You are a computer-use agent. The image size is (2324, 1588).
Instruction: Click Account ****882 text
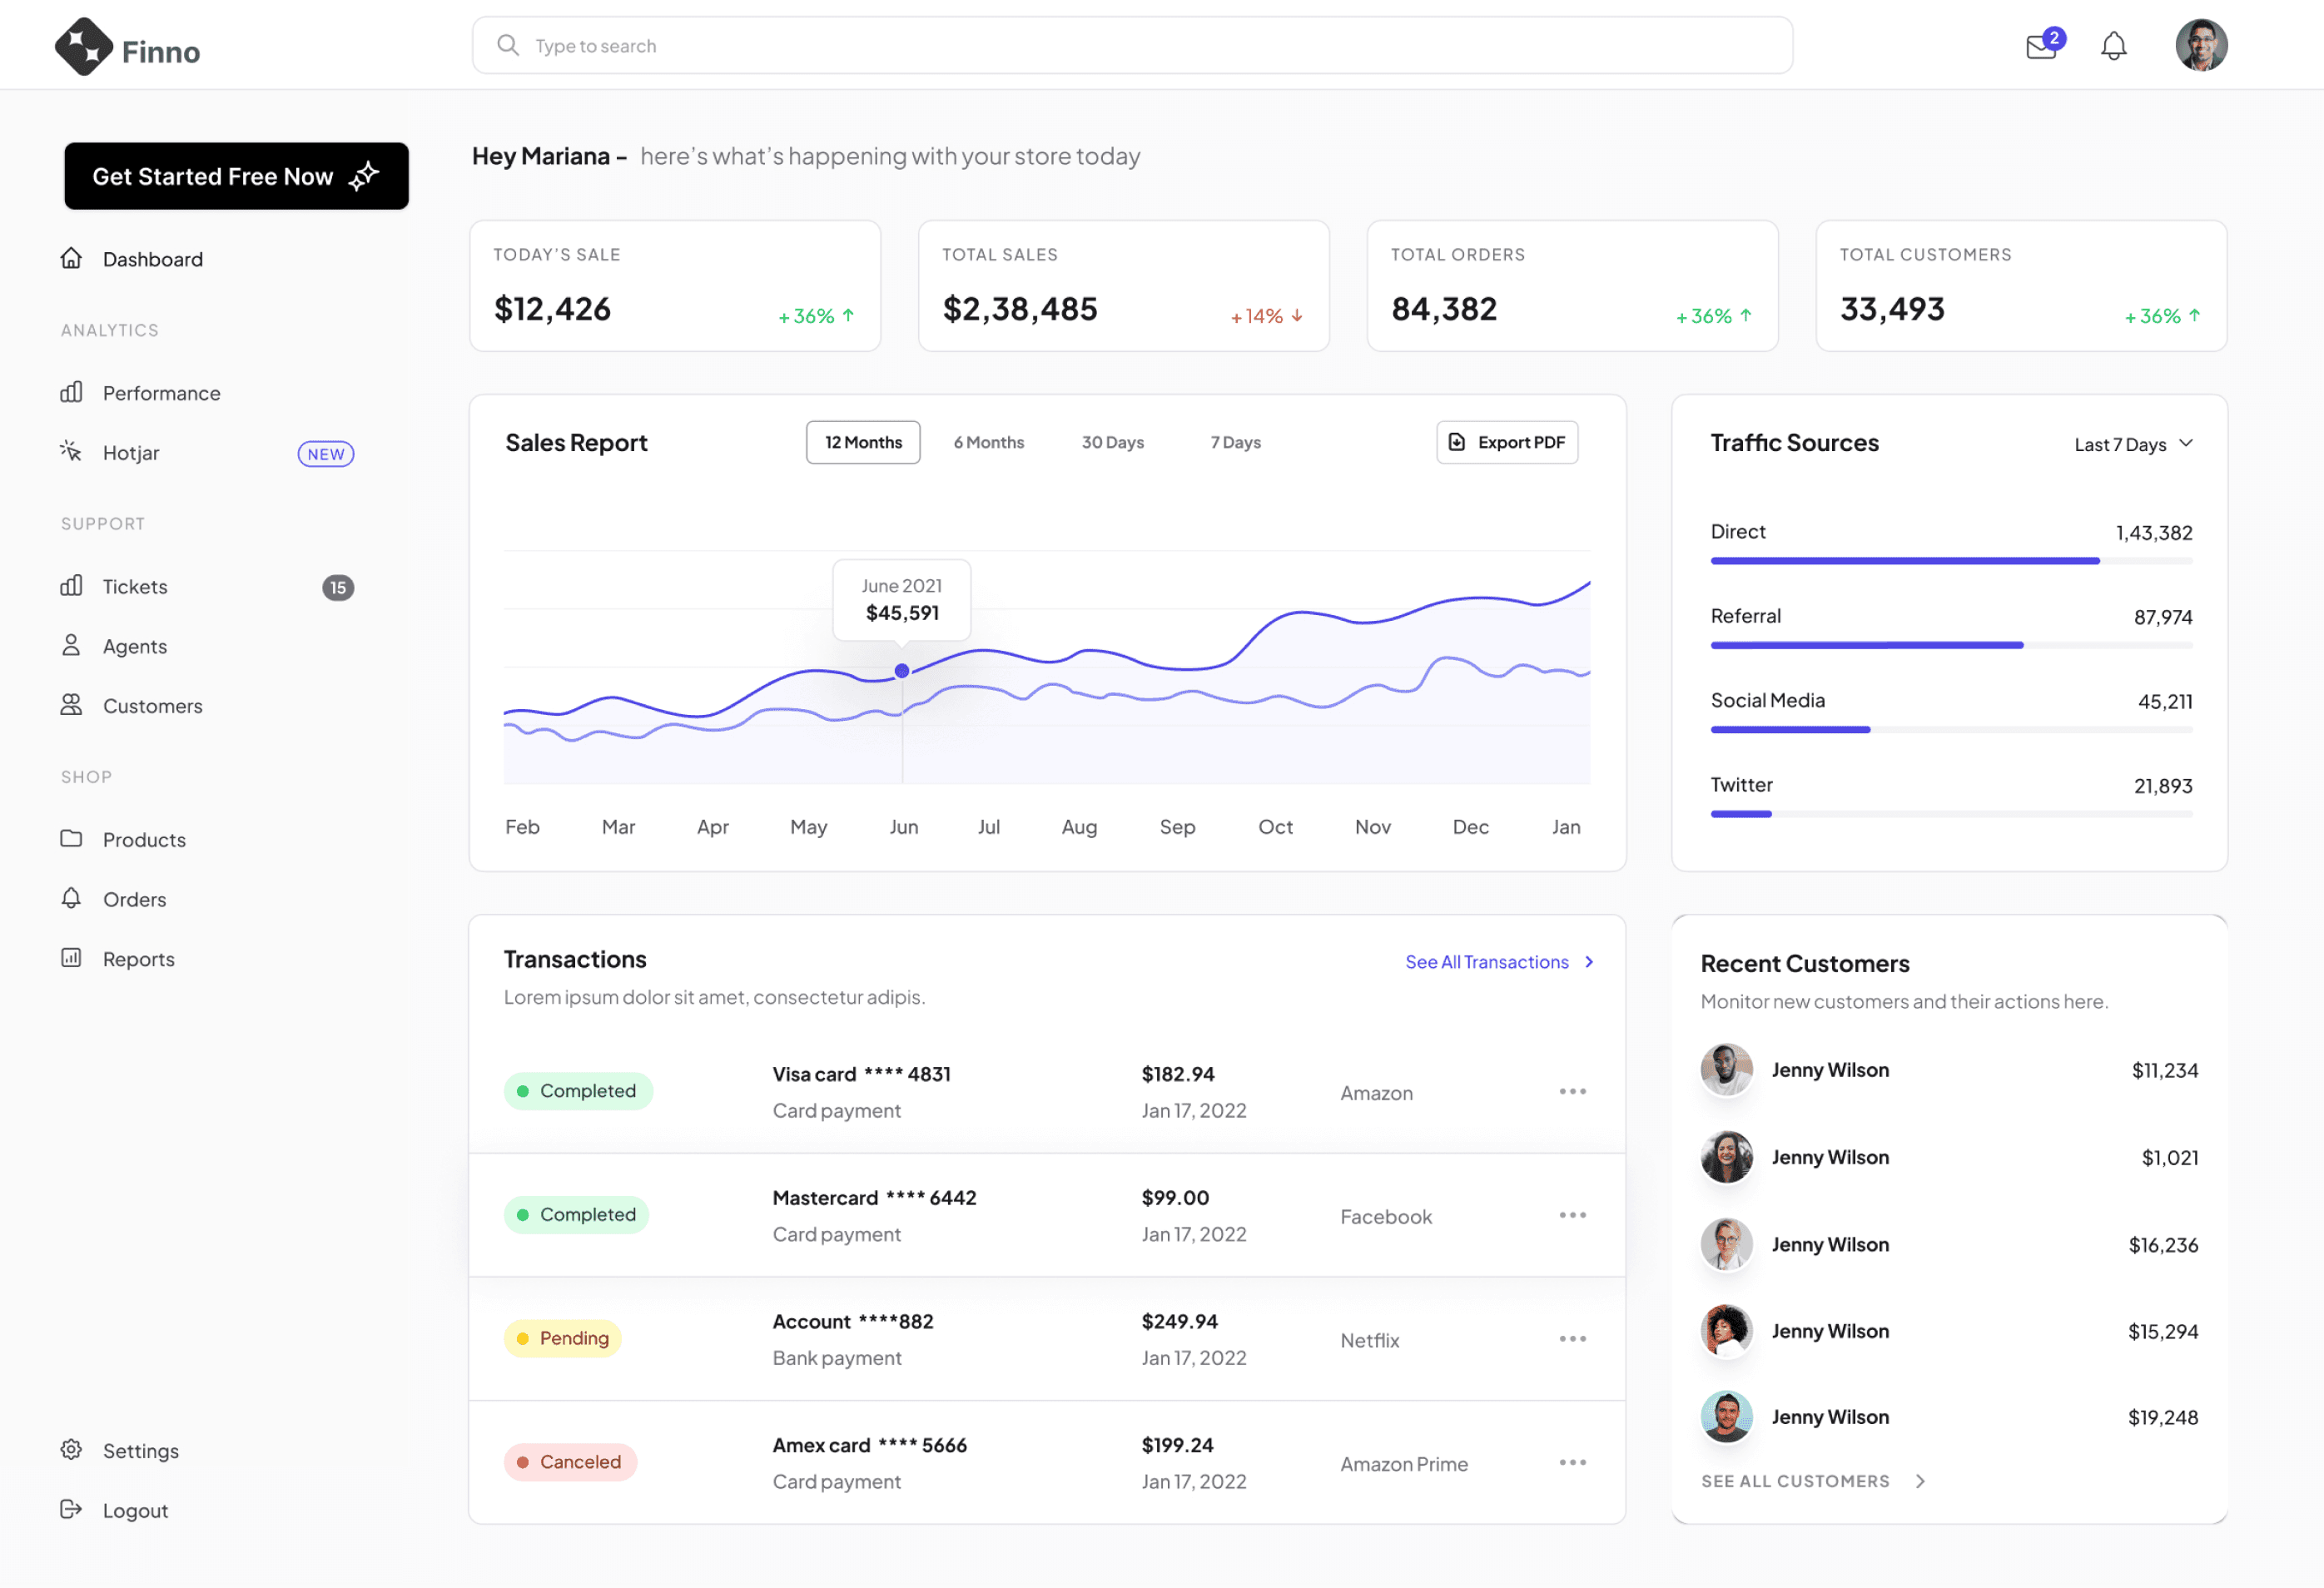click(x=852, y=1321)
